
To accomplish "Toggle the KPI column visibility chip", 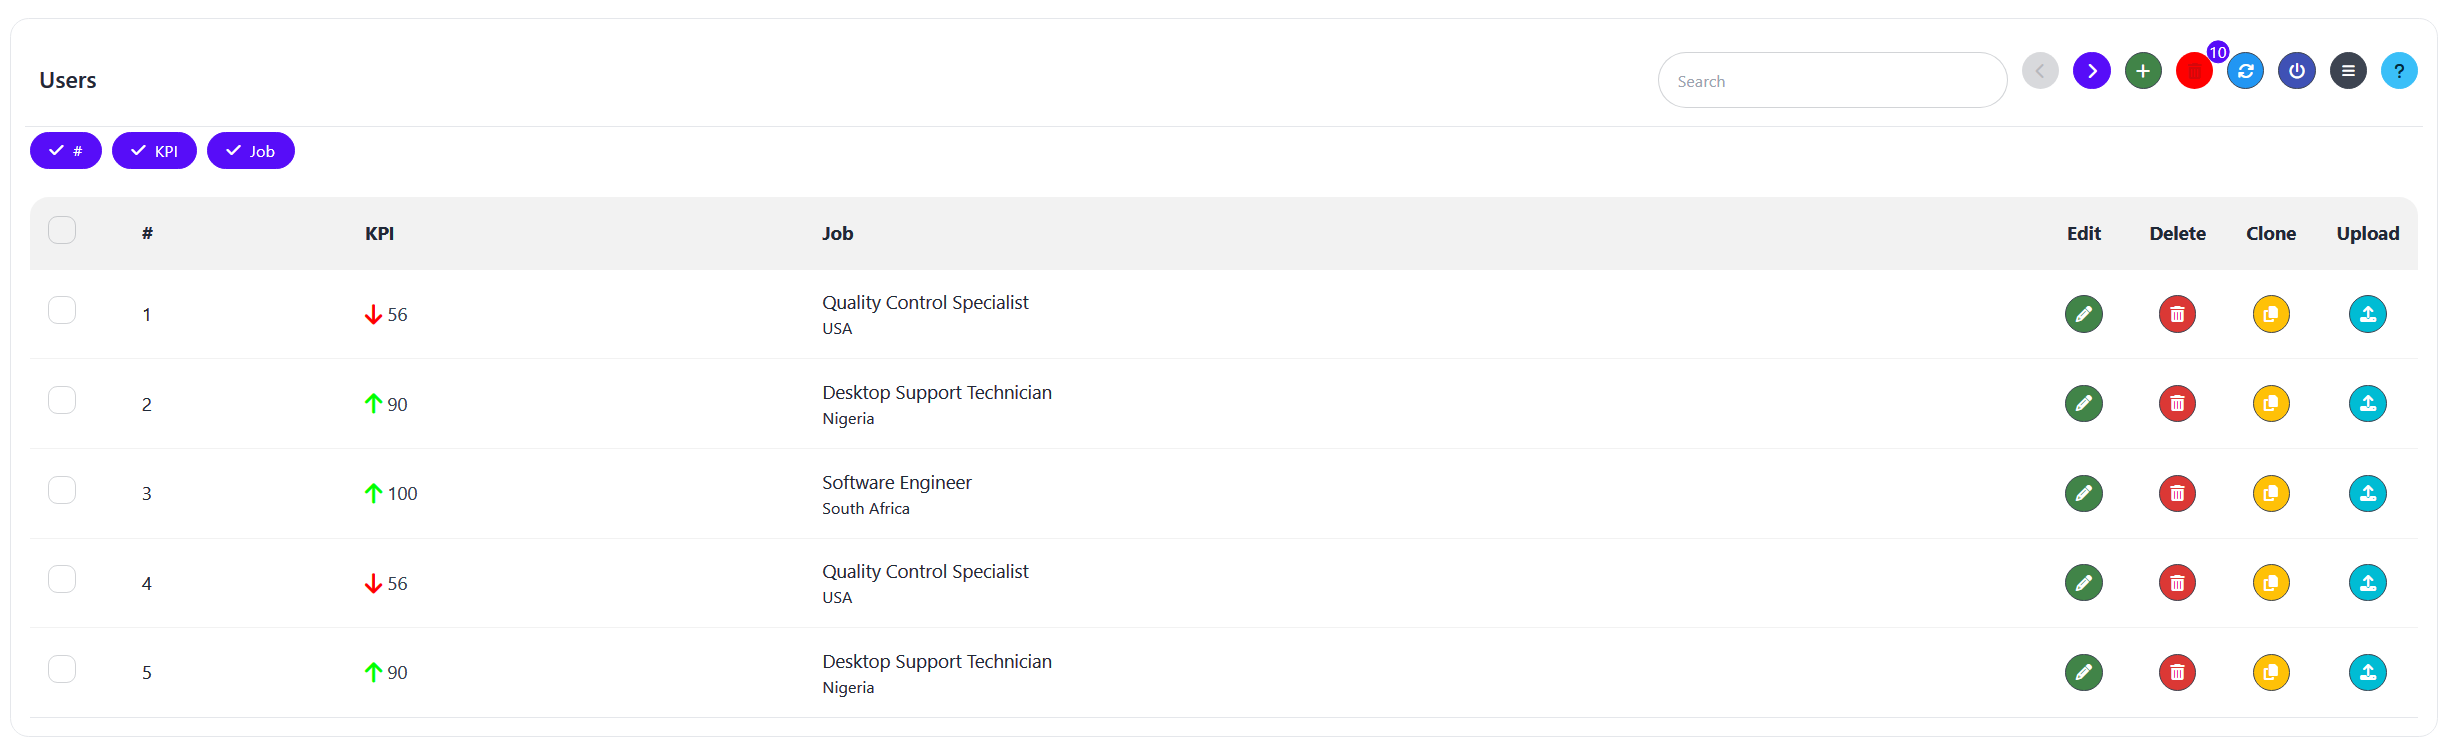I will click(x=154, y=151).
